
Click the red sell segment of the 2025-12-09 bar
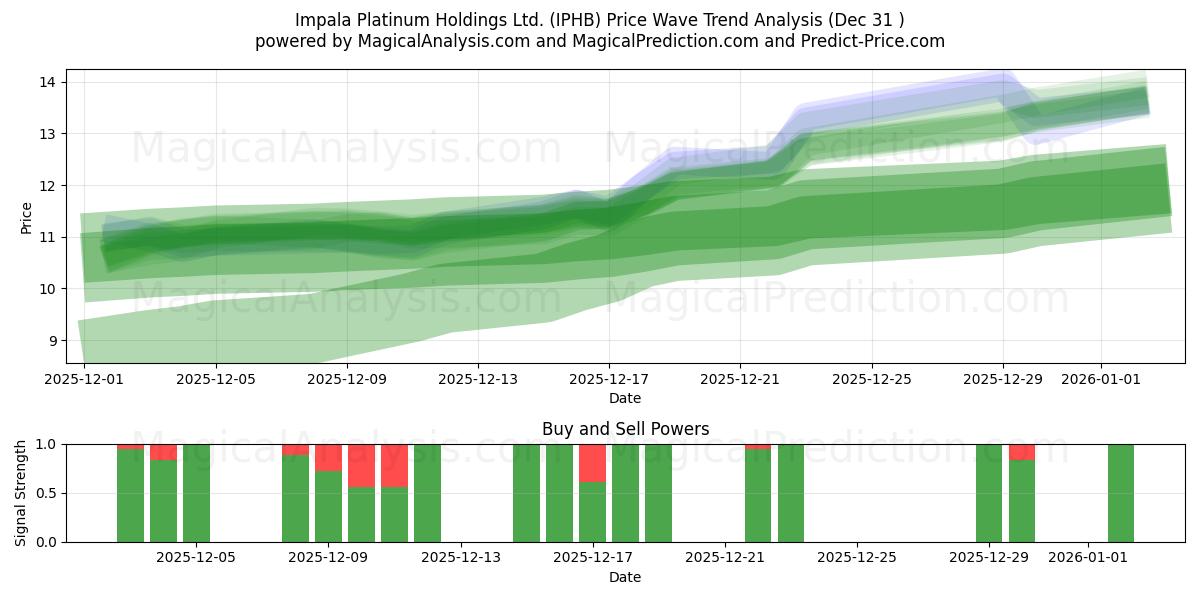point(329,457)
